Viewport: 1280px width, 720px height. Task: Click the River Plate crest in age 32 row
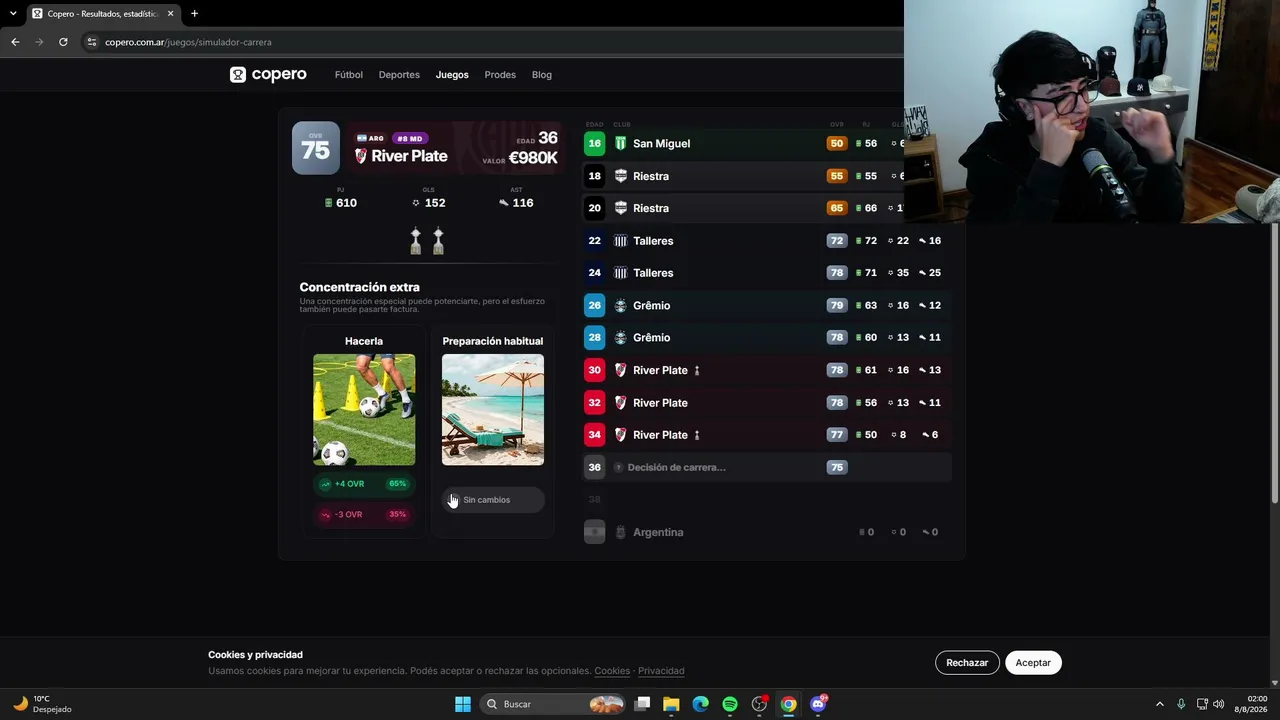tap(620, 403)
